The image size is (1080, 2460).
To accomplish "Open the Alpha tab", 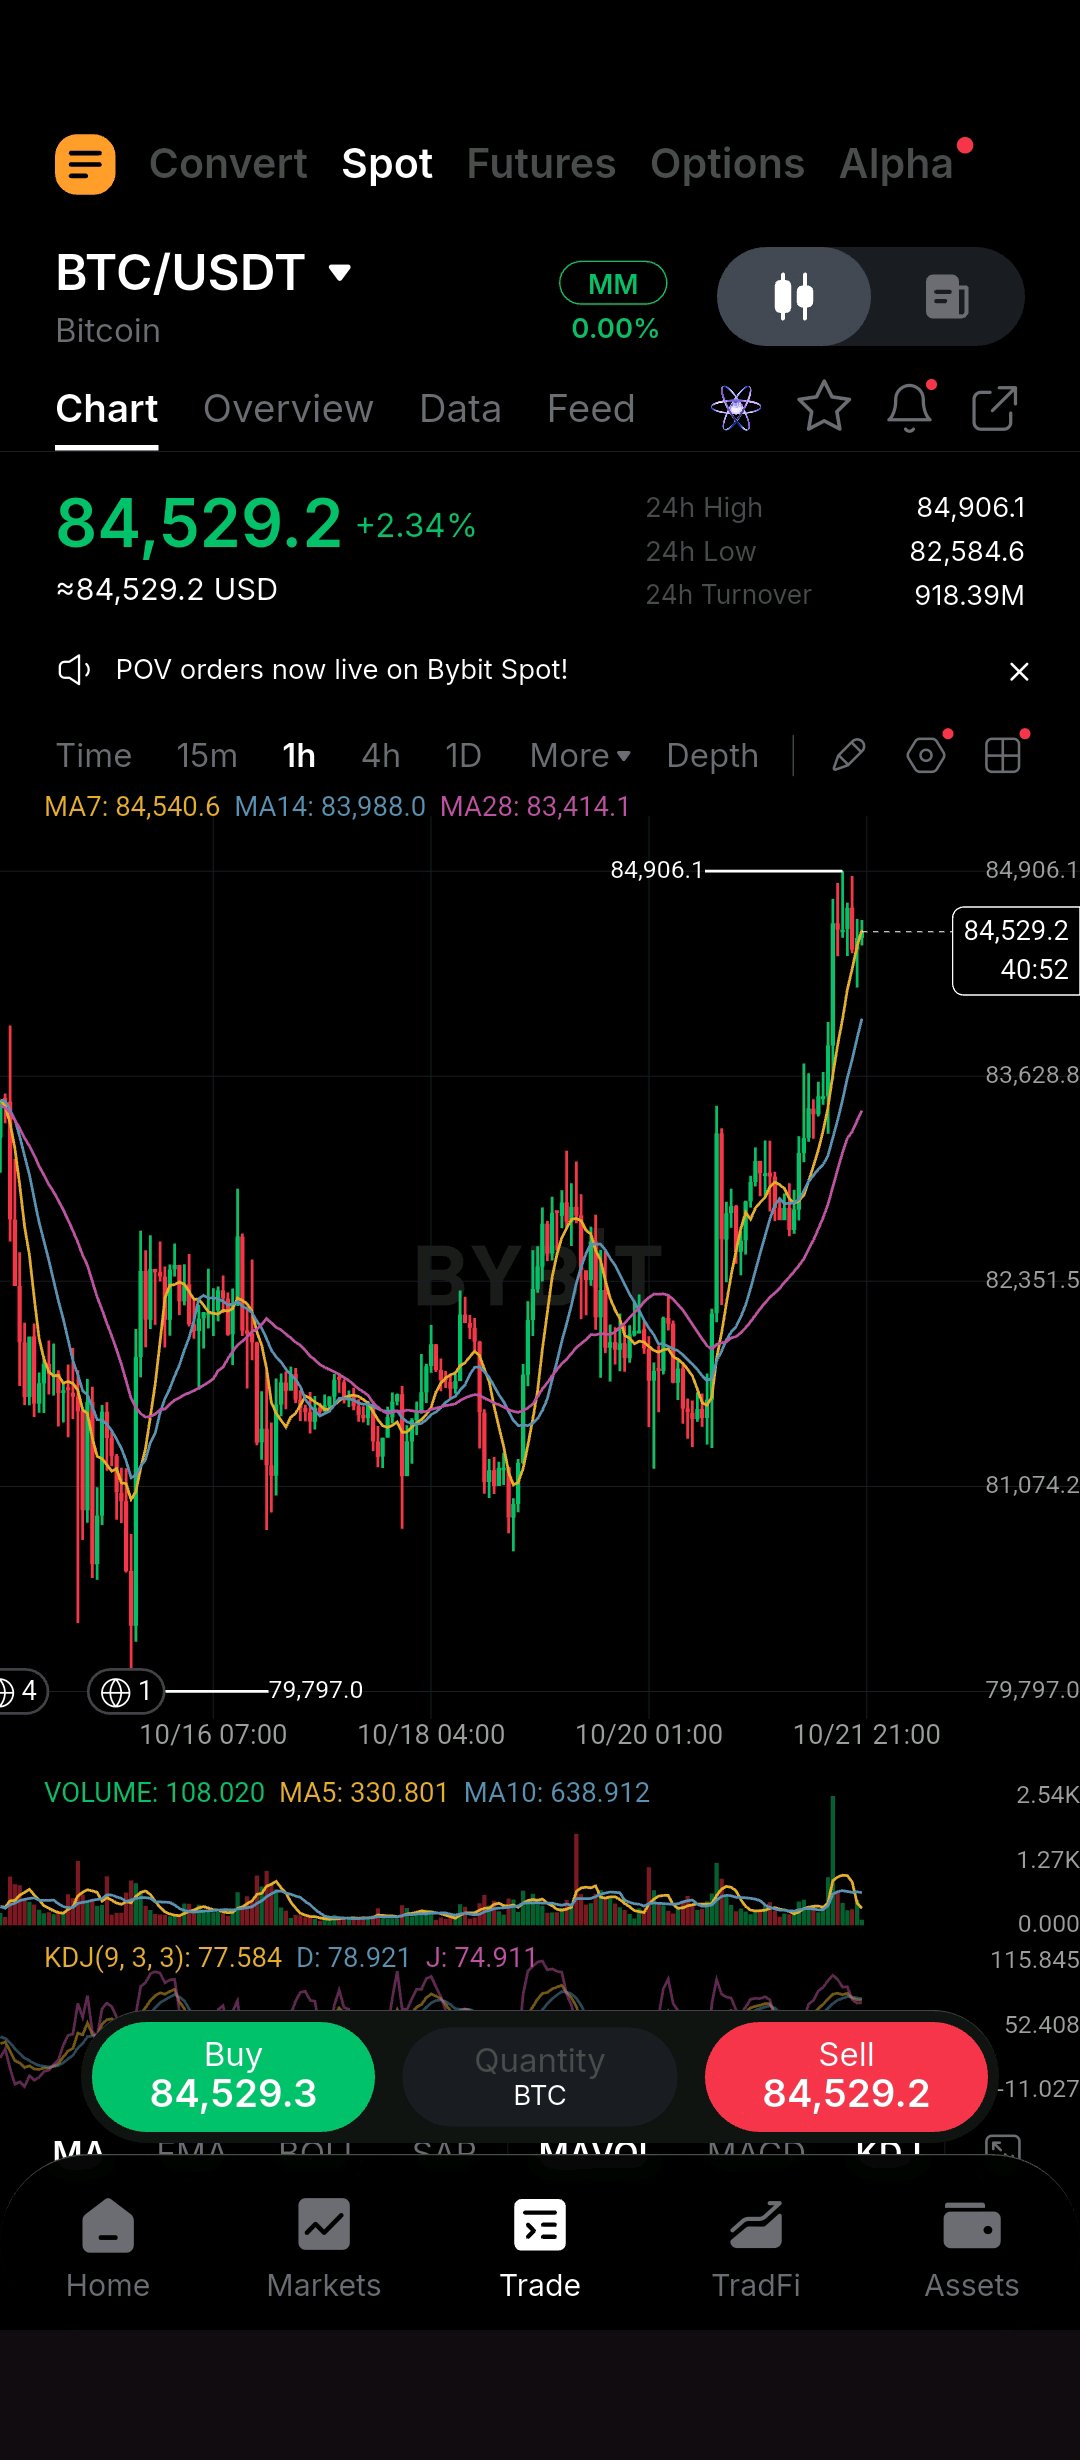I will tap(896, 164).
